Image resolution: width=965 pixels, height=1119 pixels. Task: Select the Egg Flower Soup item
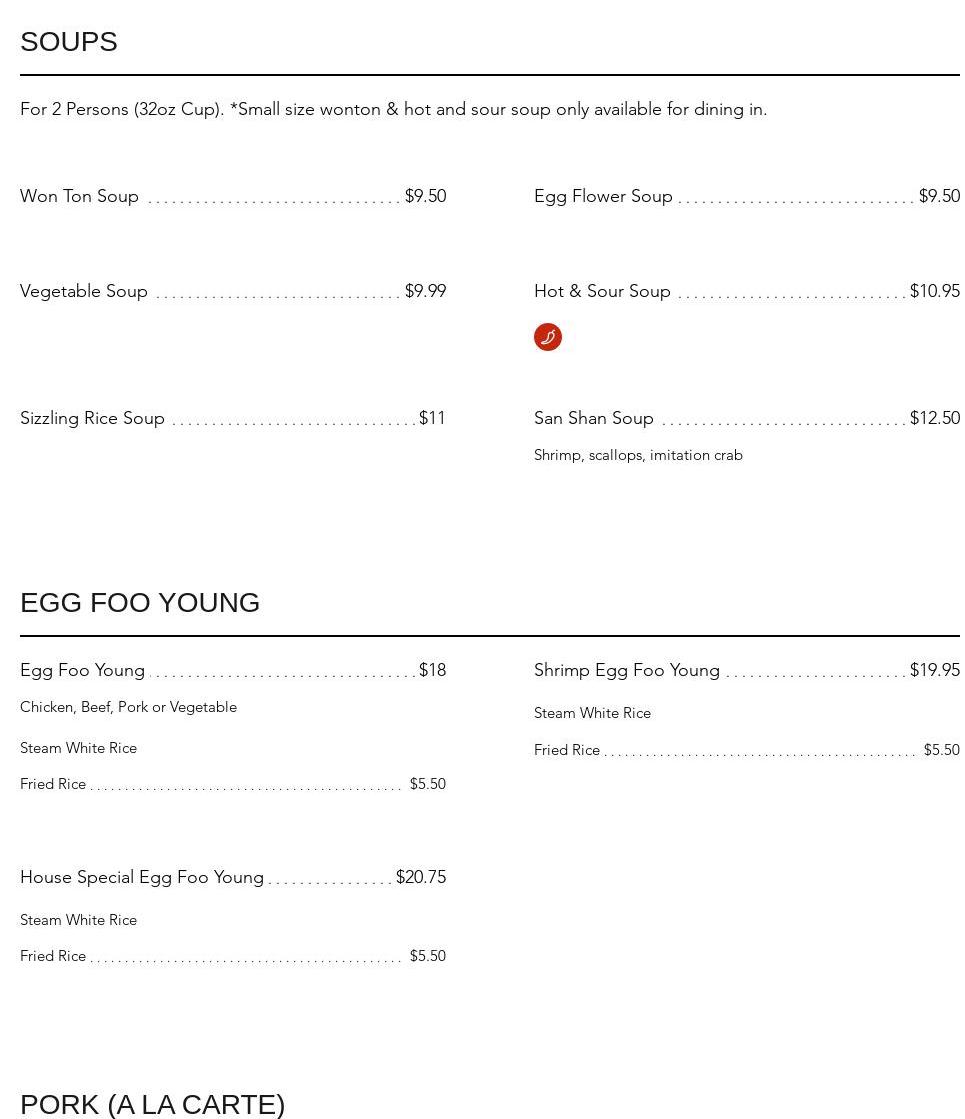[603, 196]
